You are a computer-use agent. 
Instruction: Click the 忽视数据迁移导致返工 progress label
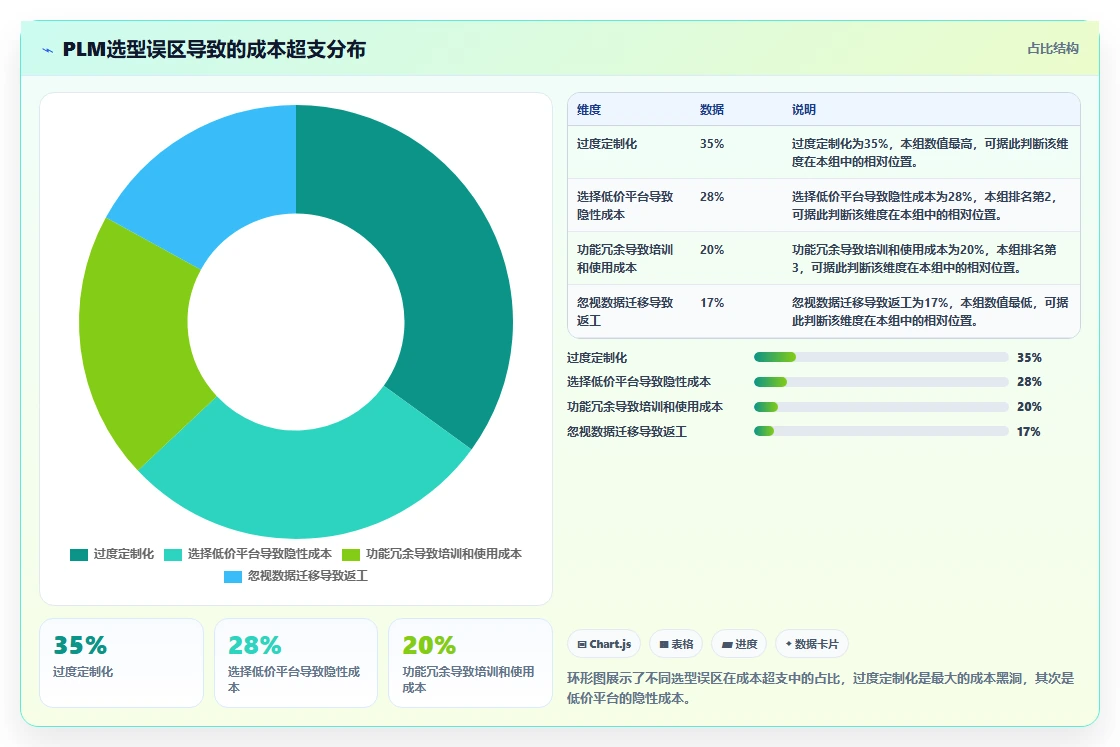click(x=627, y=432)
